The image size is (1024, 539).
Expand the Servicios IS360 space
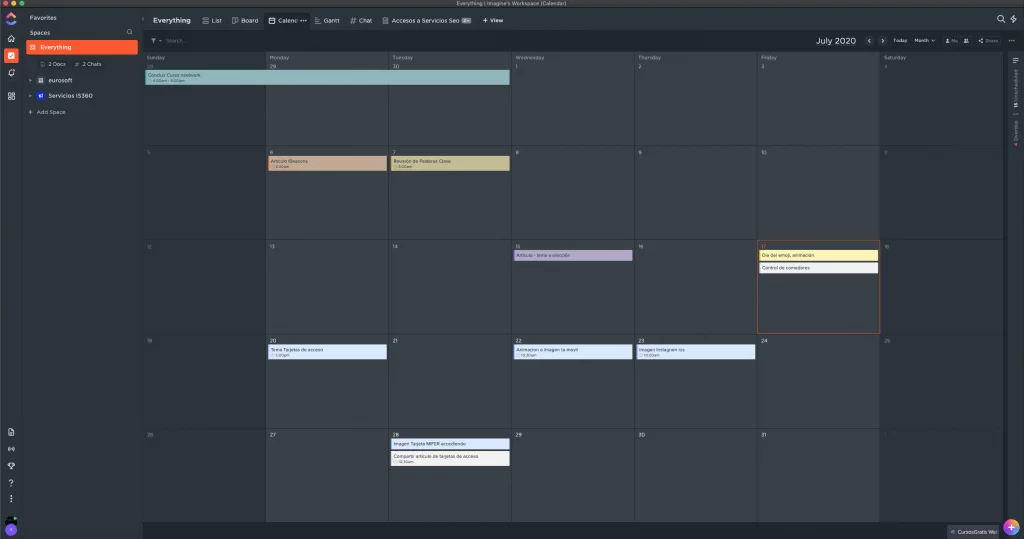(30, 95)
